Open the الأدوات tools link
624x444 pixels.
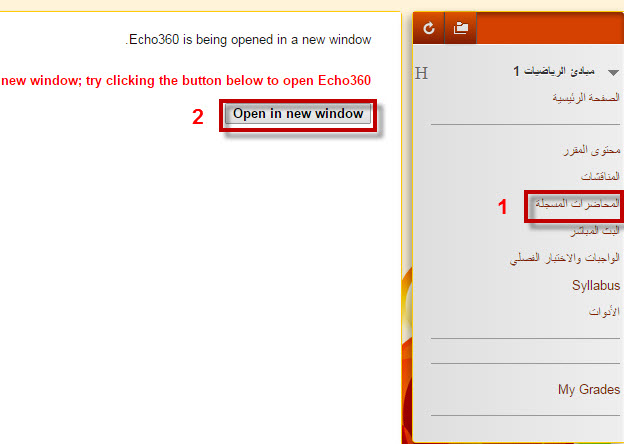(604, 312)
